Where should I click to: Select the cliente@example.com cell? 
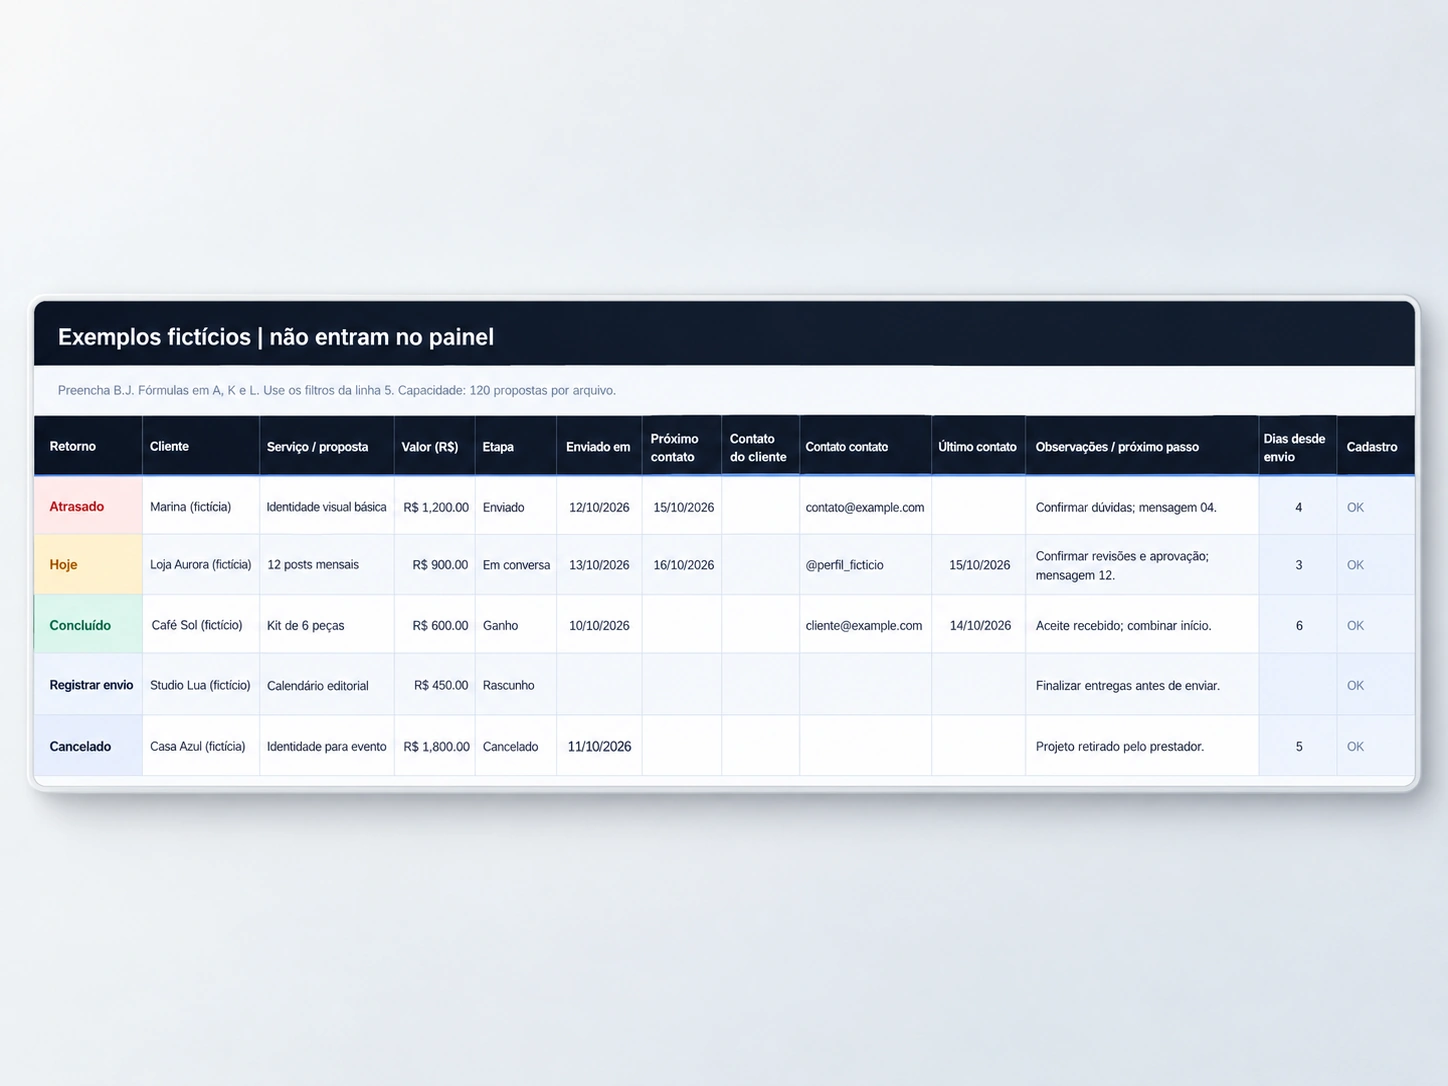click(x=865, y=625)
